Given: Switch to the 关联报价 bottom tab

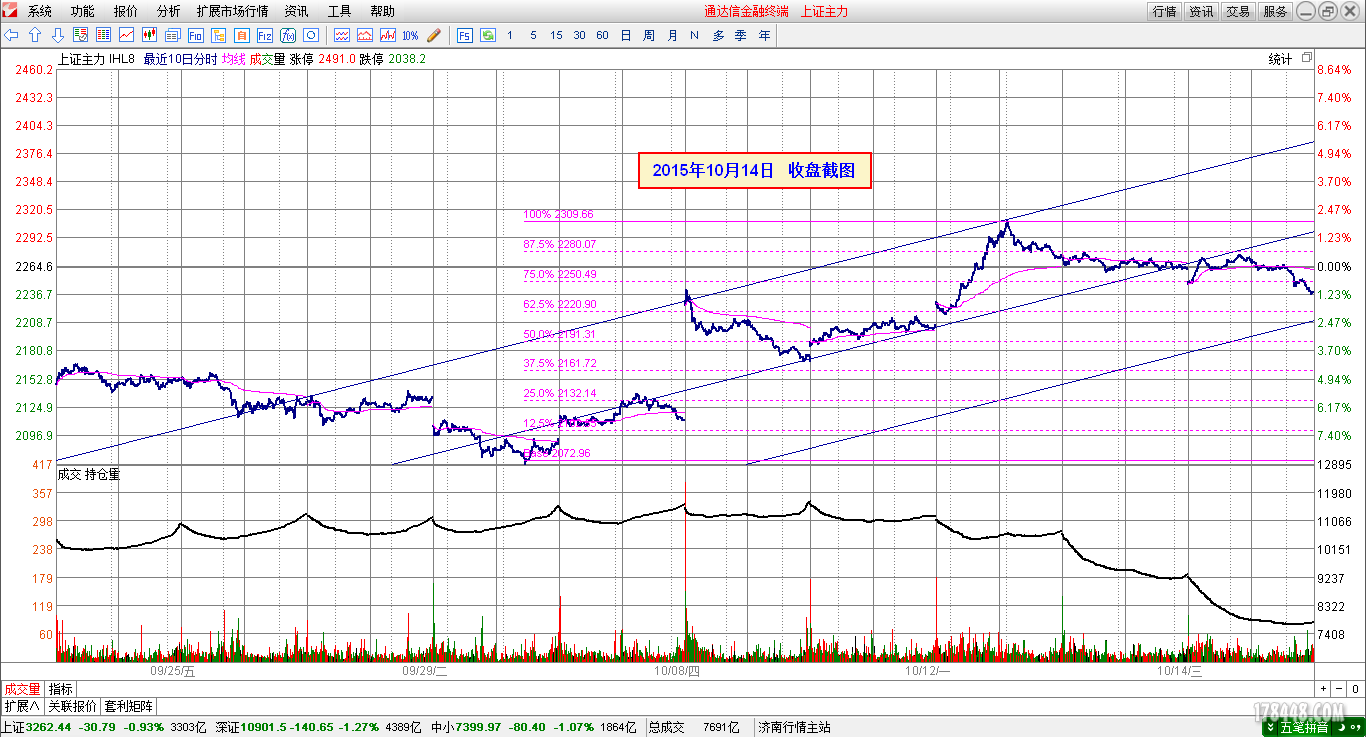Looking at the screenshot, I should (72, 706).
